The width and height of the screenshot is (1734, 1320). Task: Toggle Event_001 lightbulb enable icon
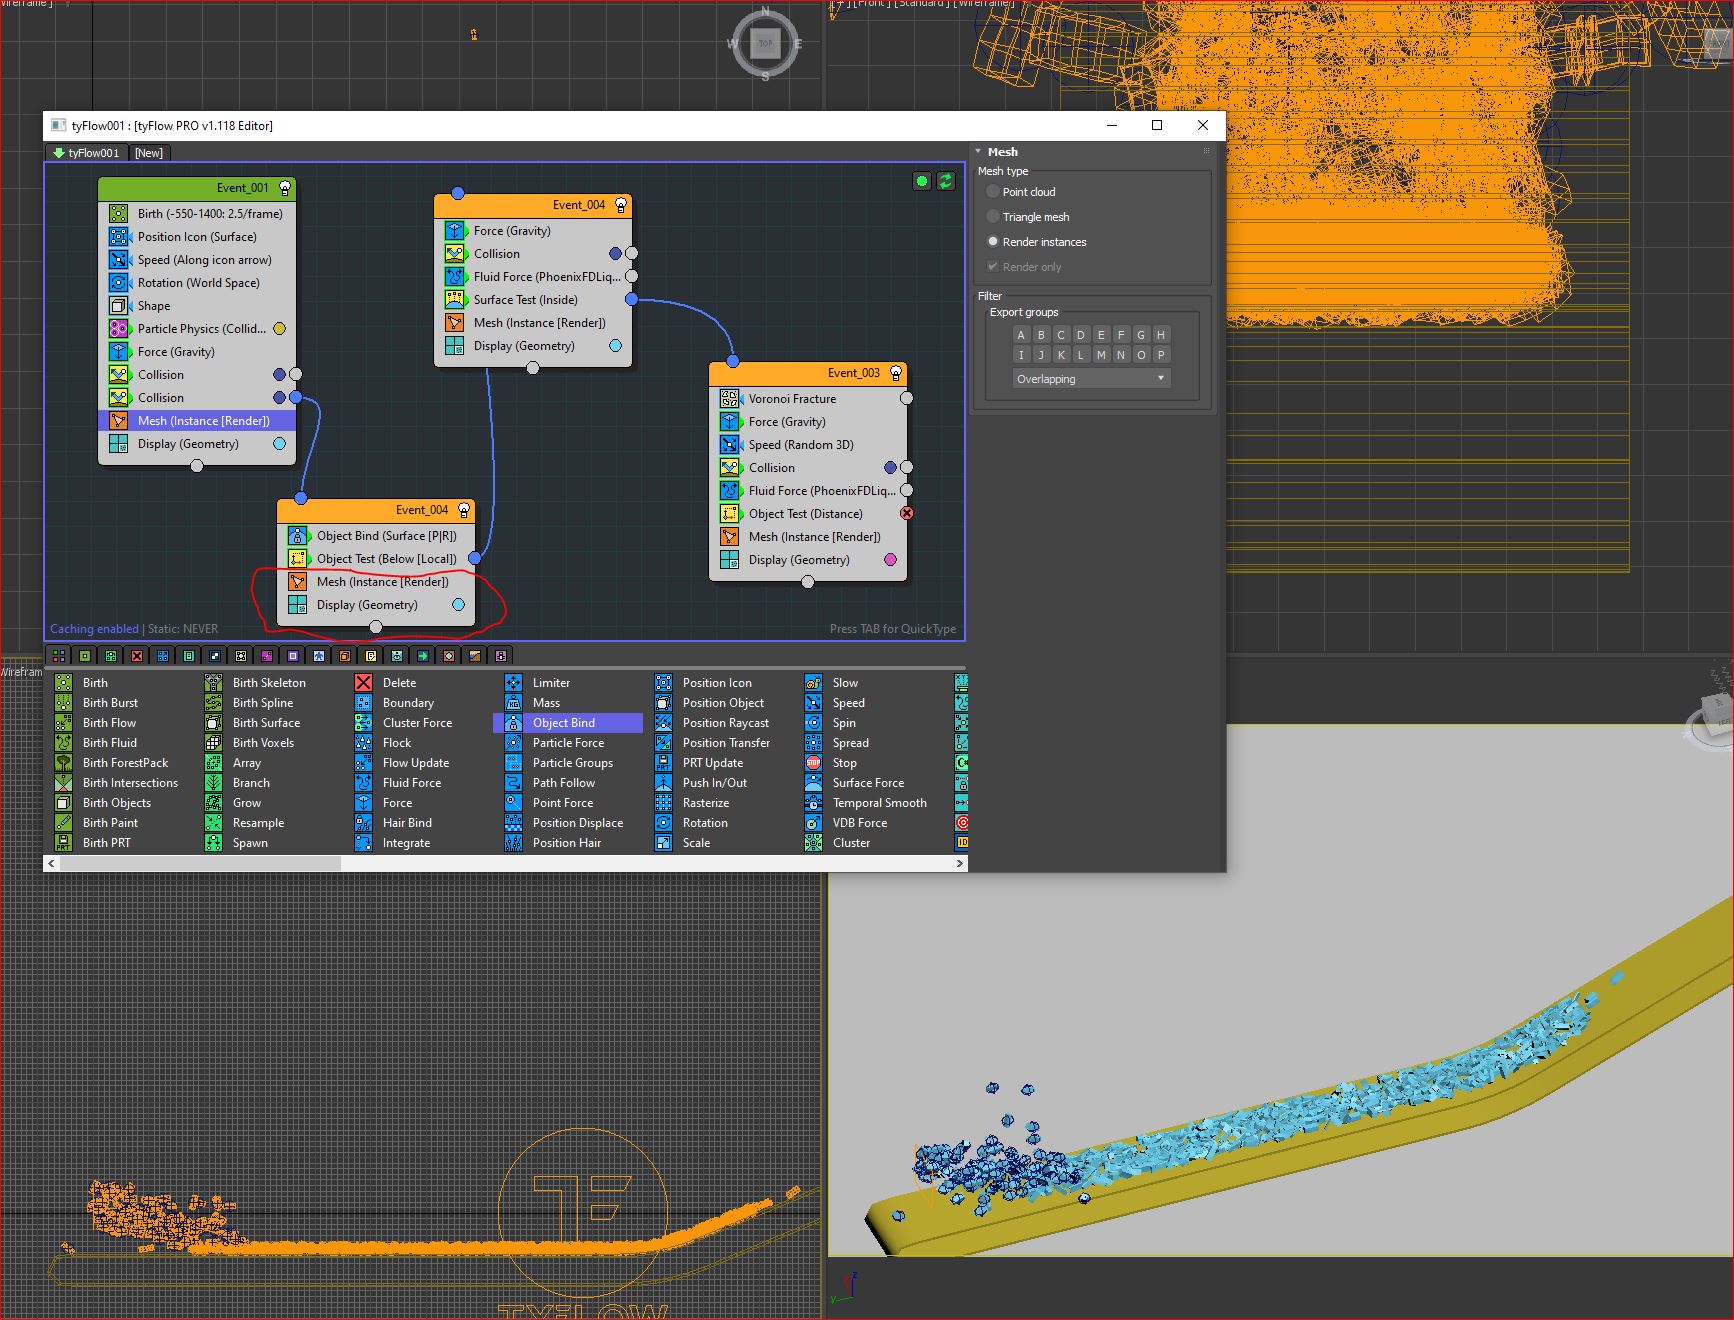(x=285, y=188)
